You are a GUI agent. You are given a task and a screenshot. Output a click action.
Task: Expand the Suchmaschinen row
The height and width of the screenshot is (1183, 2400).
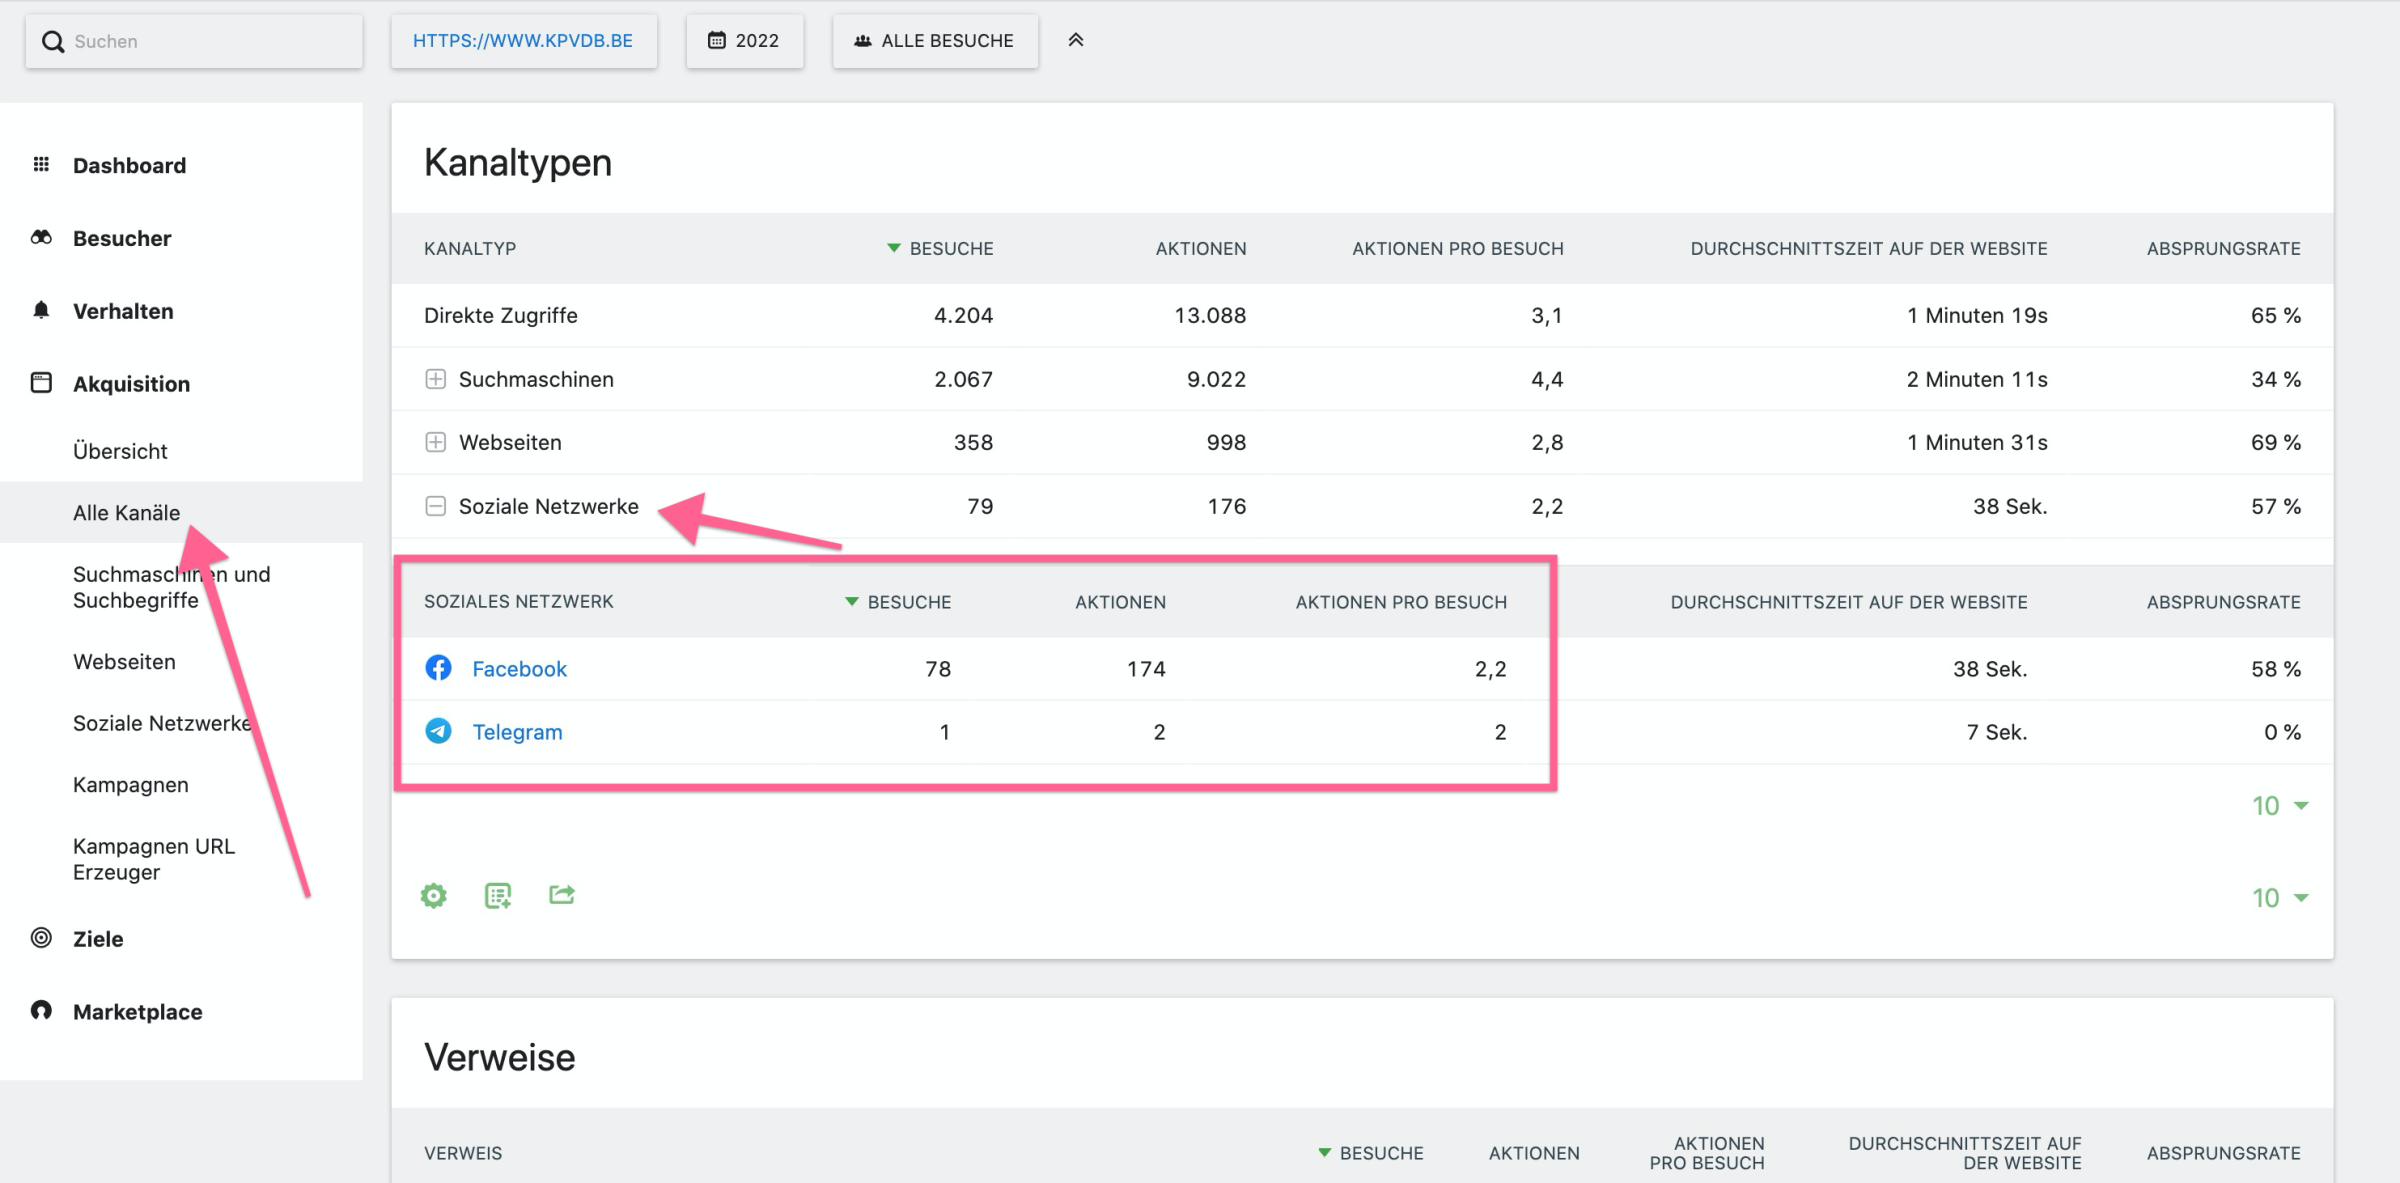click(x=435, y=379)
